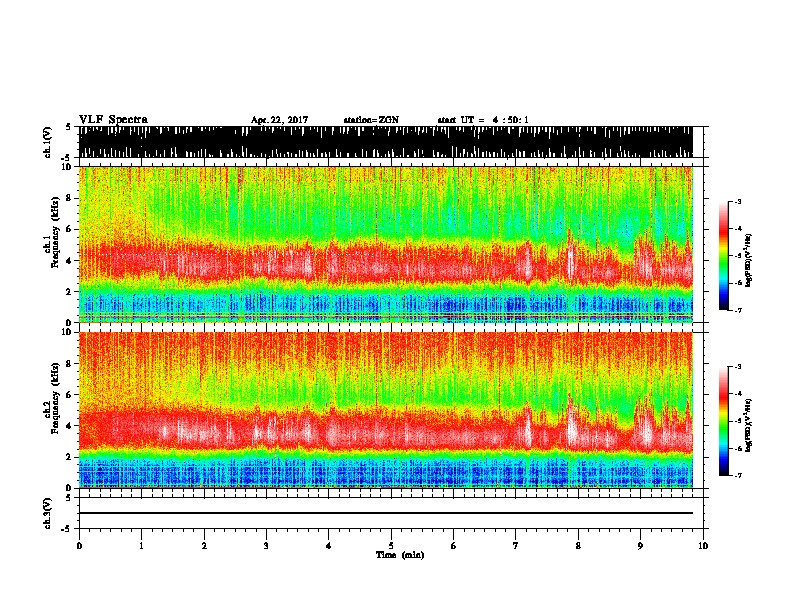The height and width of the screenshot is (612, 792).
Task: Click time tick "3" on the time axis
Action: [x=266, y=546]
